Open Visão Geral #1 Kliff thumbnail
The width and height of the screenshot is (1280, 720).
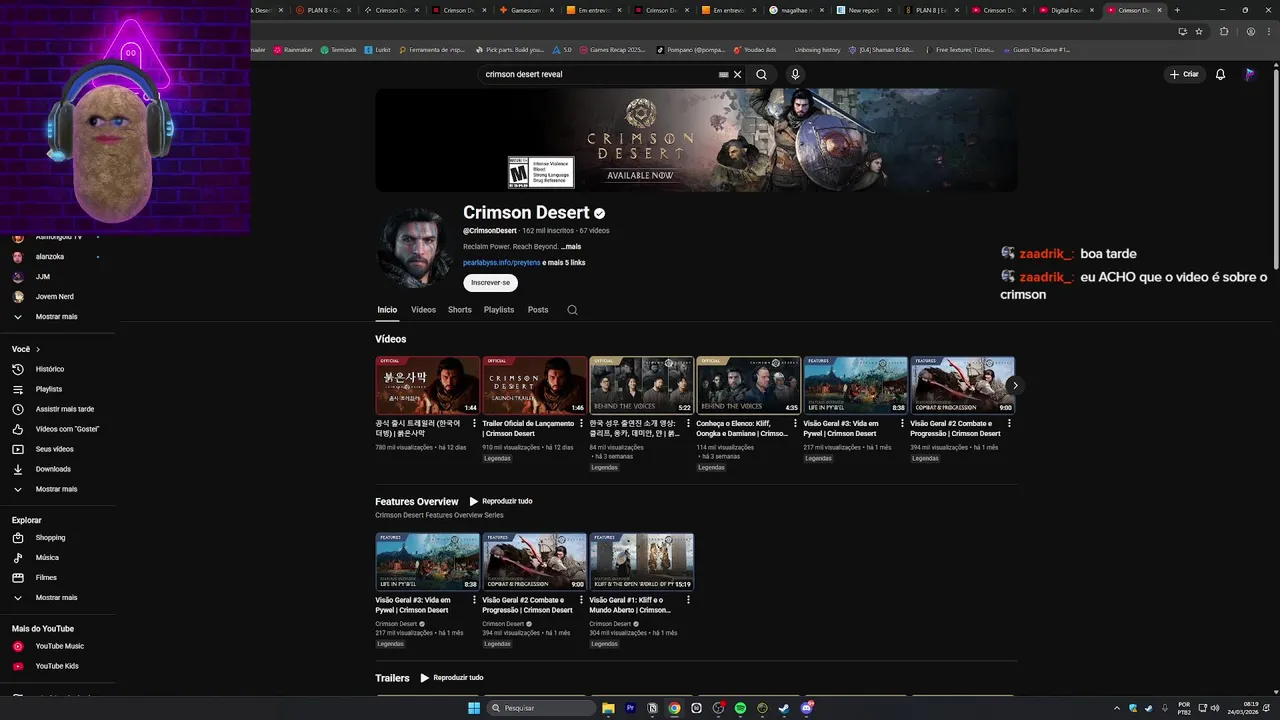coord(641,562)
